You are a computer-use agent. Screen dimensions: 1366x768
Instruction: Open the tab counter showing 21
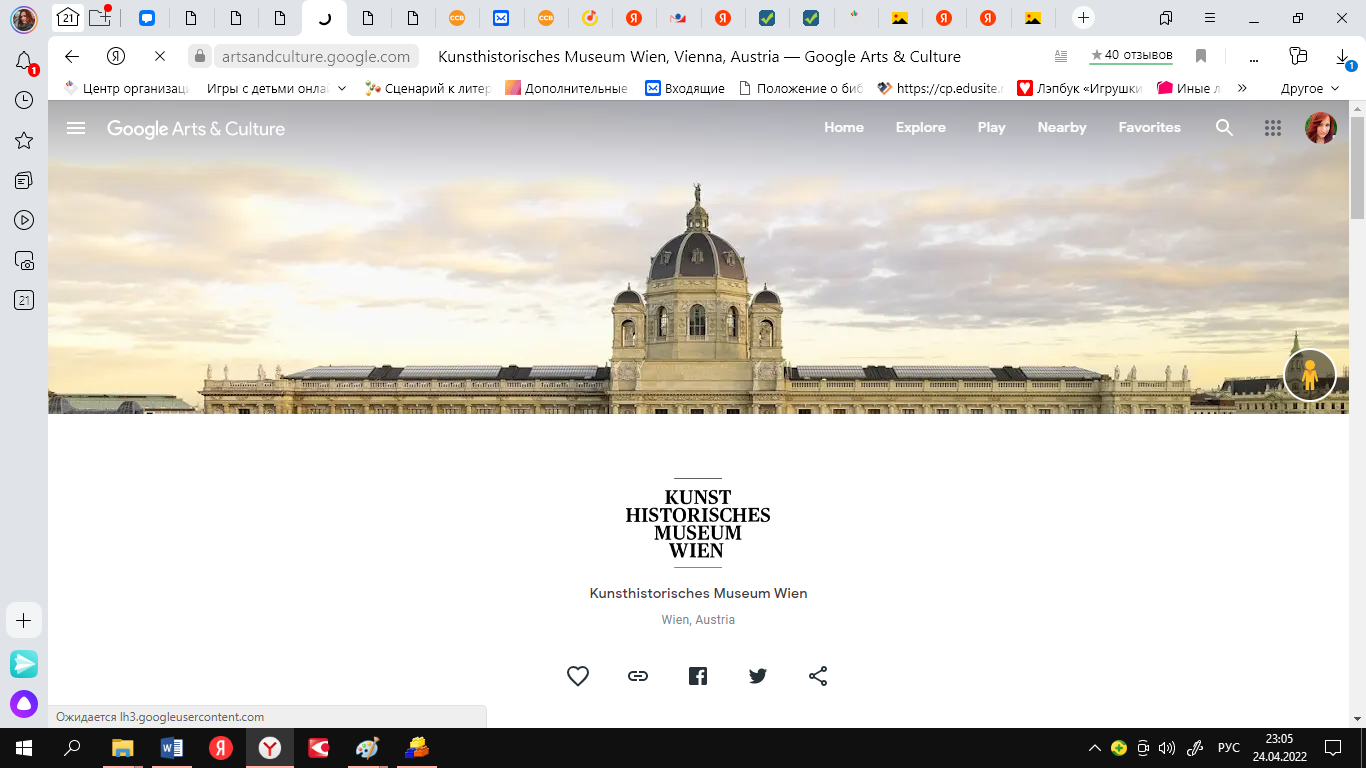coord(68,17)
